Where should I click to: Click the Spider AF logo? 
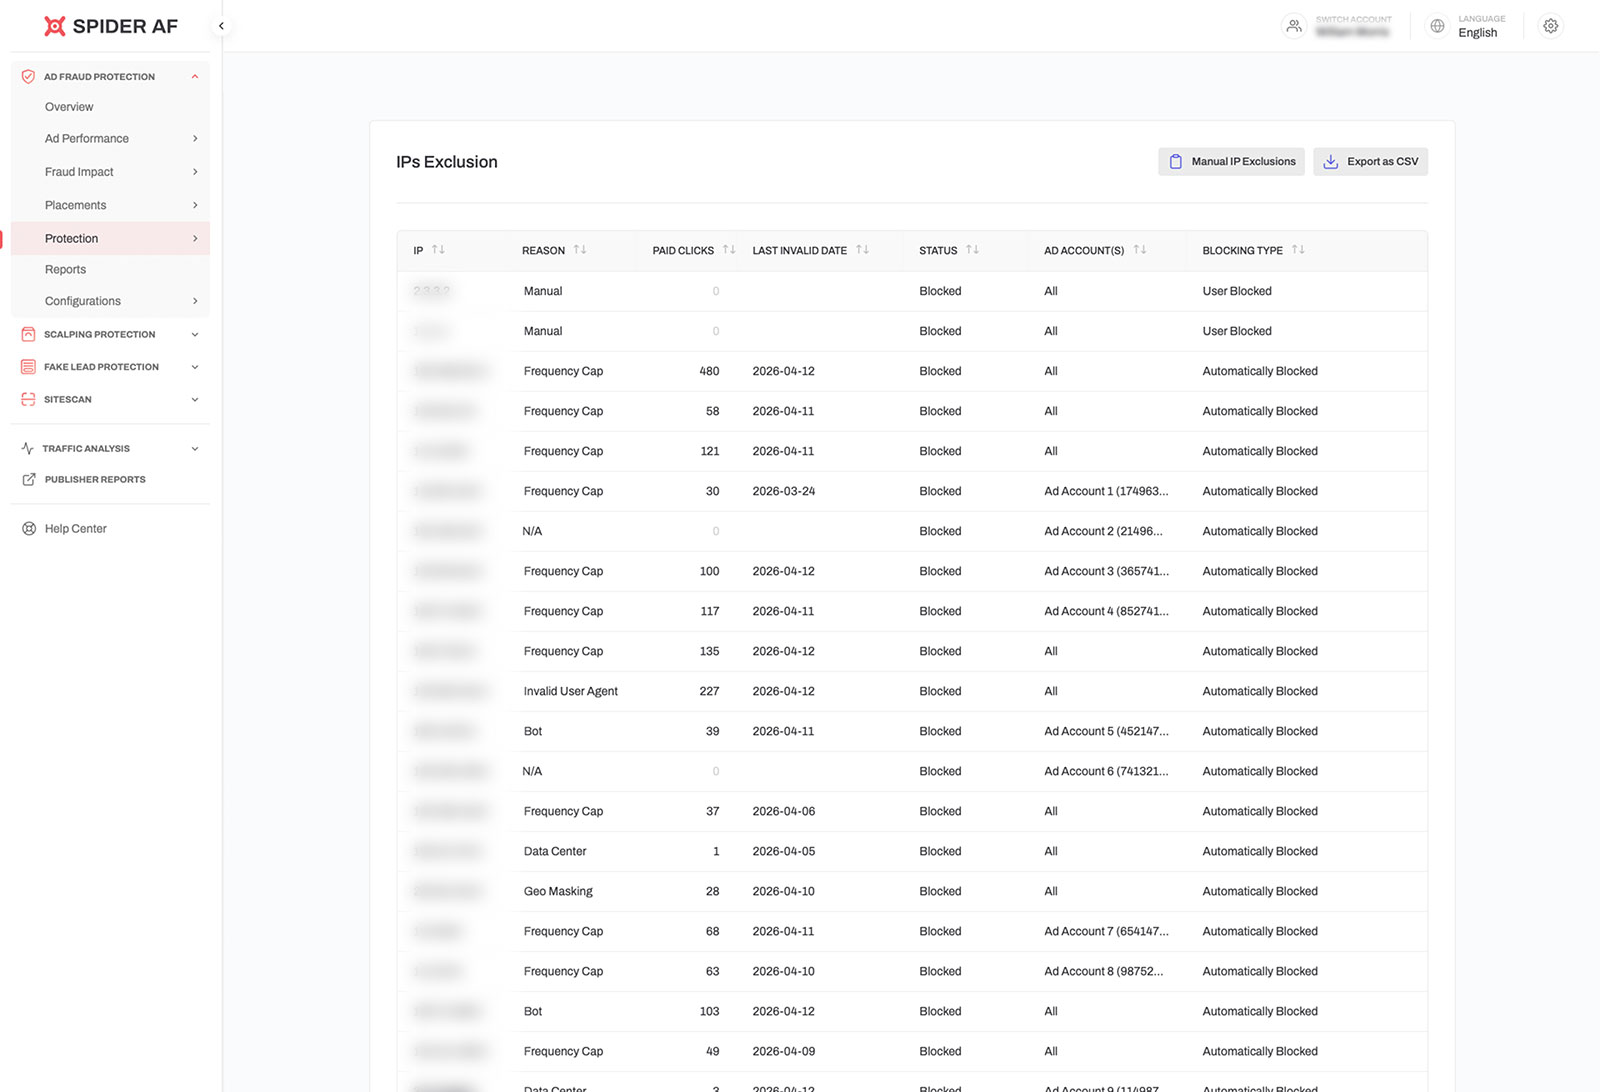click(x=110, y=26)
